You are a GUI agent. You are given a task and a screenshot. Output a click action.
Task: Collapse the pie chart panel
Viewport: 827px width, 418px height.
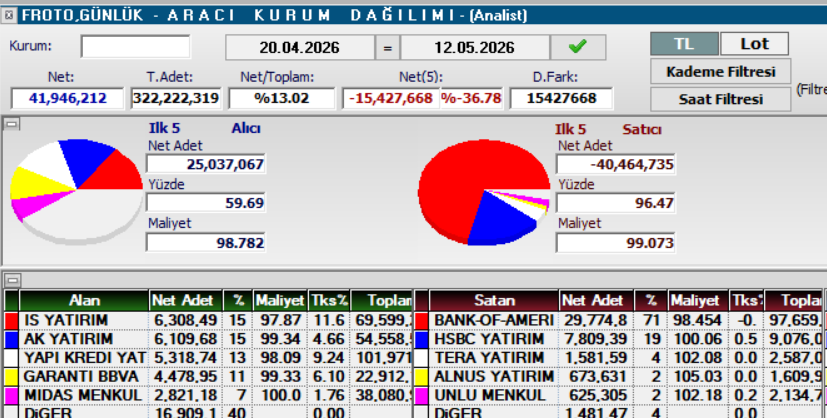[x=12, y=124]
